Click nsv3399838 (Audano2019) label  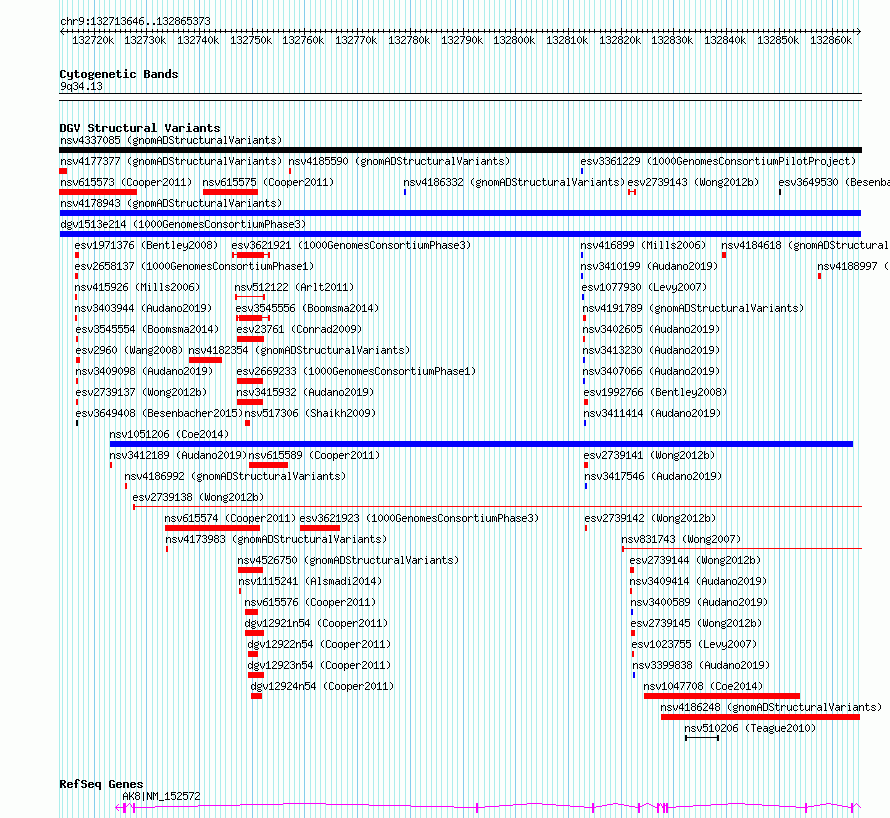[702, 665]
